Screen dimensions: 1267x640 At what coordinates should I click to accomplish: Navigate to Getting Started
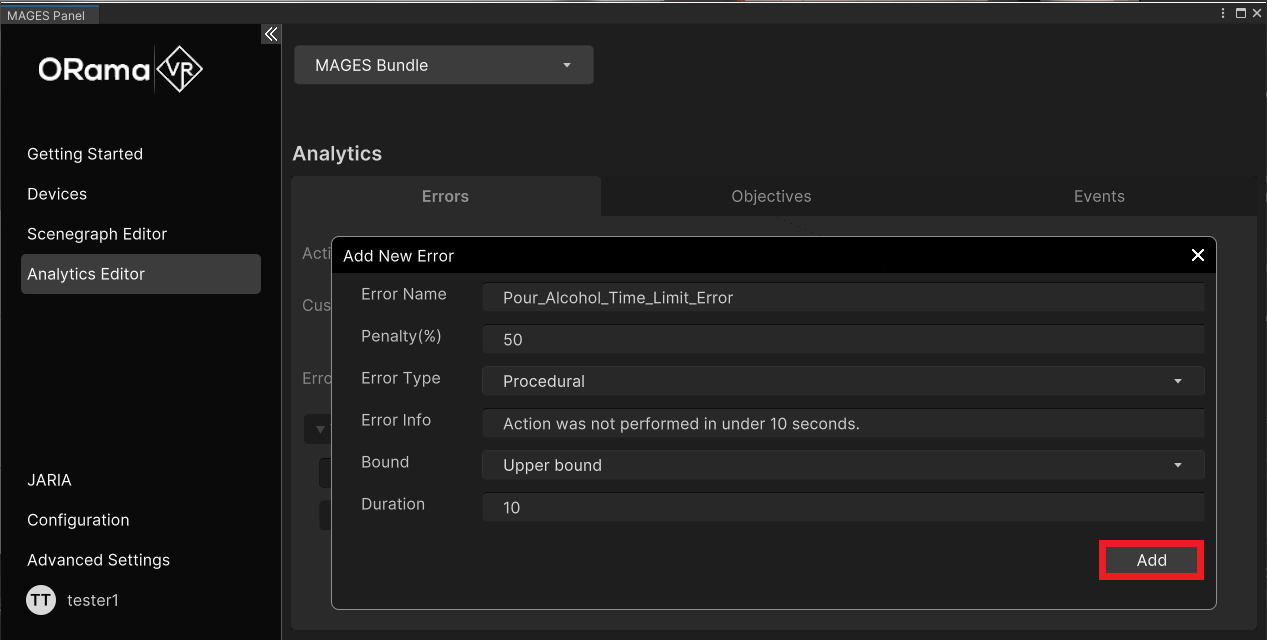tap(85, 153)
